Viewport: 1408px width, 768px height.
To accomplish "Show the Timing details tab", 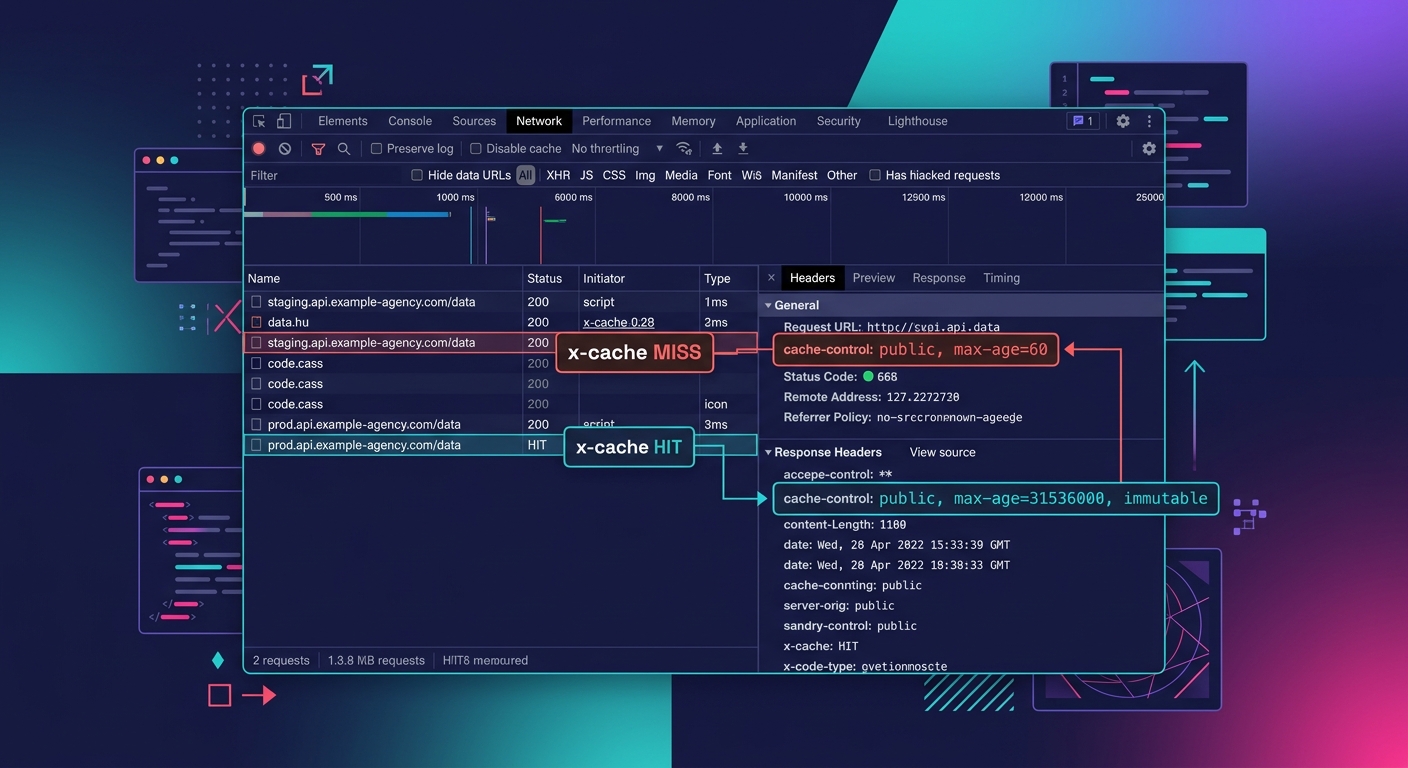I will pos(1001,278).
